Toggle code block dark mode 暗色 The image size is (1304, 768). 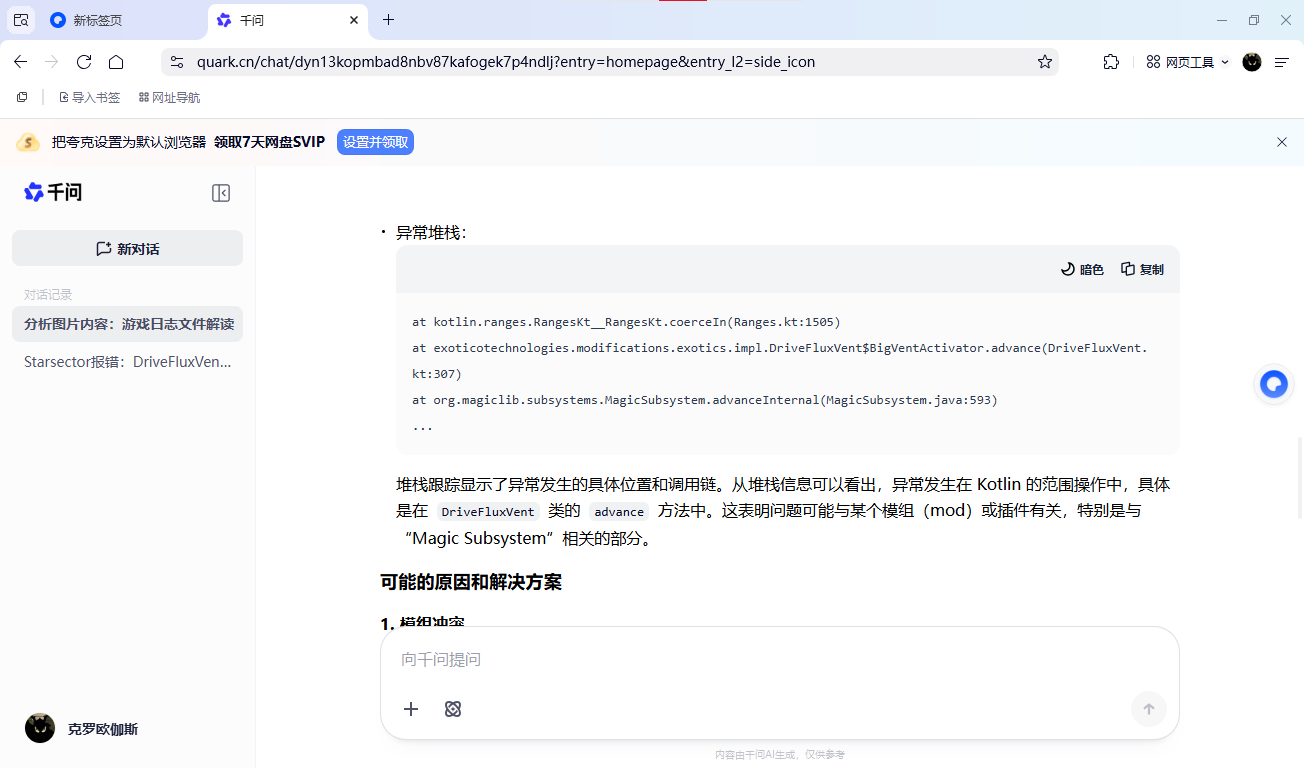(1082, 269)
